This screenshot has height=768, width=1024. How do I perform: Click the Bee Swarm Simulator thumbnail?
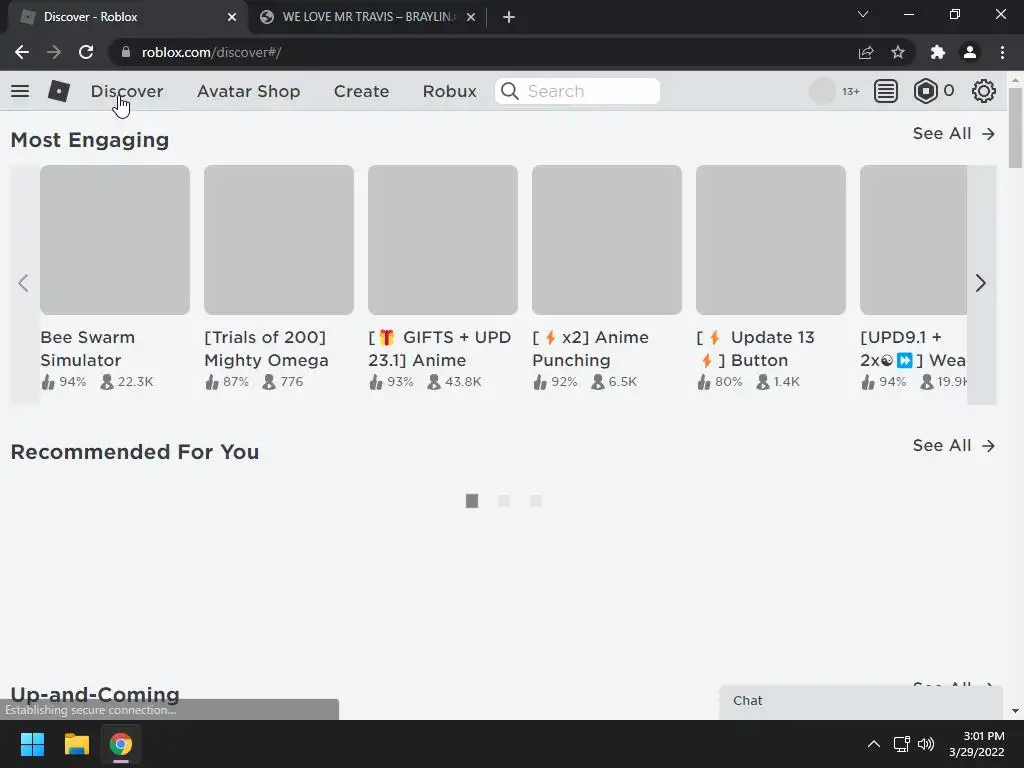click(x=115, y=240)
